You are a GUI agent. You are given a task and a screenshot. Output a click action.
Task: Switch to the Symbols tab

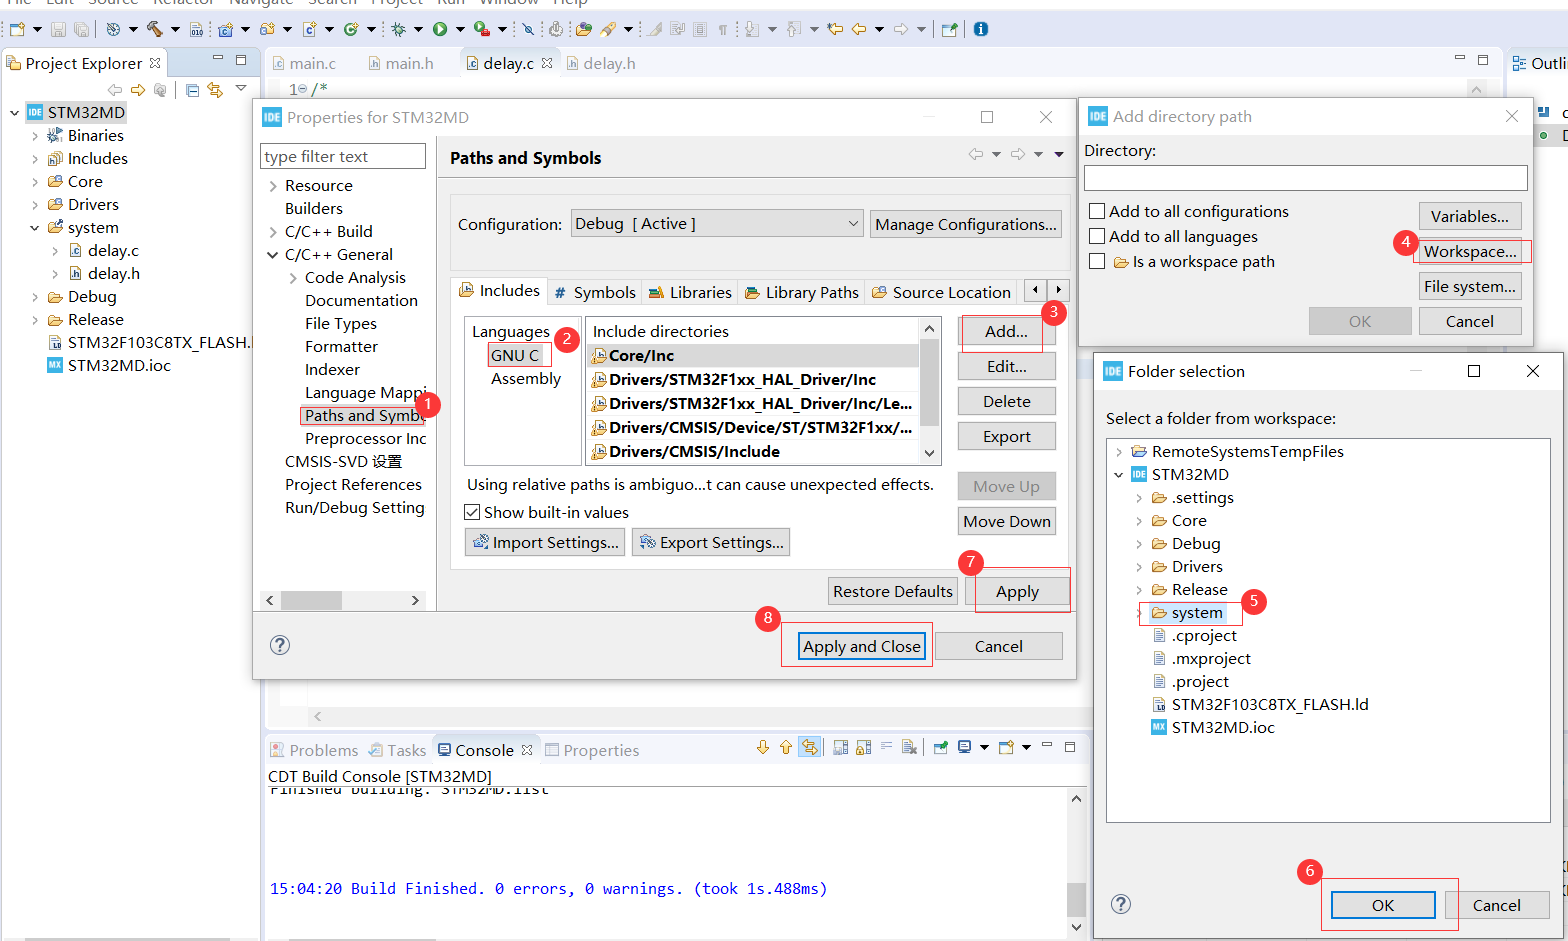point(595,292)
